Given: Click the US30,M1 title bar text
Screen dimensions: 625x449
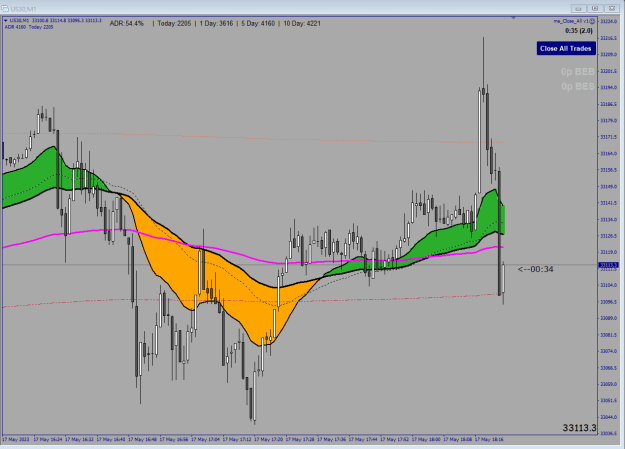Looking at the screenshot, I should pyautogui.click(x=23, y=9).
